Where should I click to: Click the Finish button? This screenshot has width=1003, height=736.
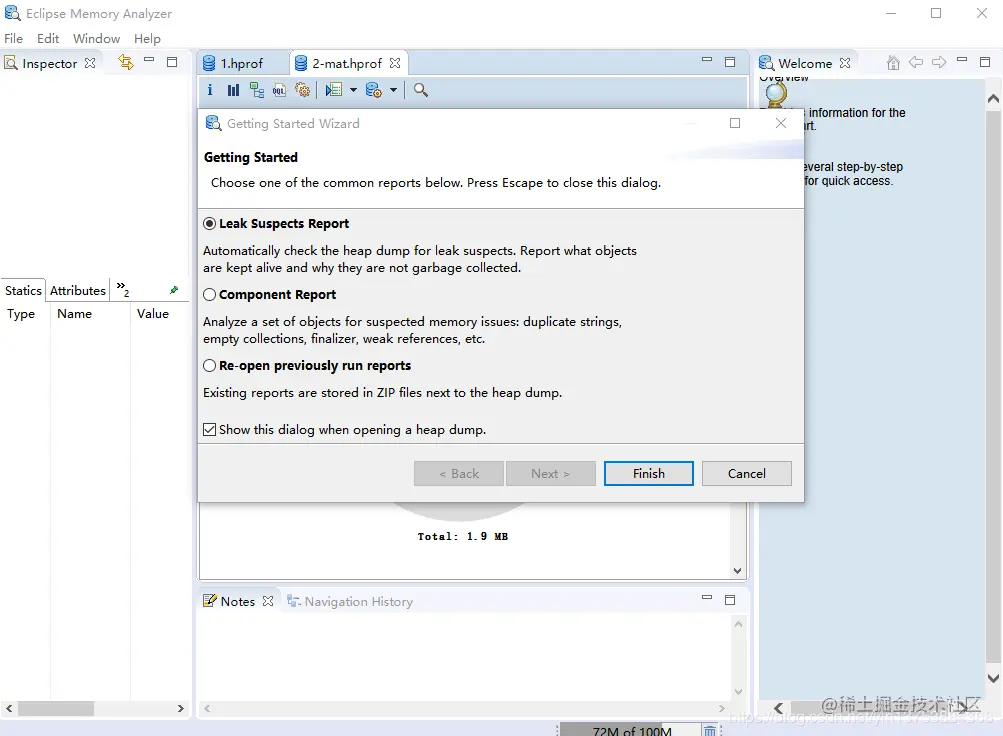(x=649, y=473)
